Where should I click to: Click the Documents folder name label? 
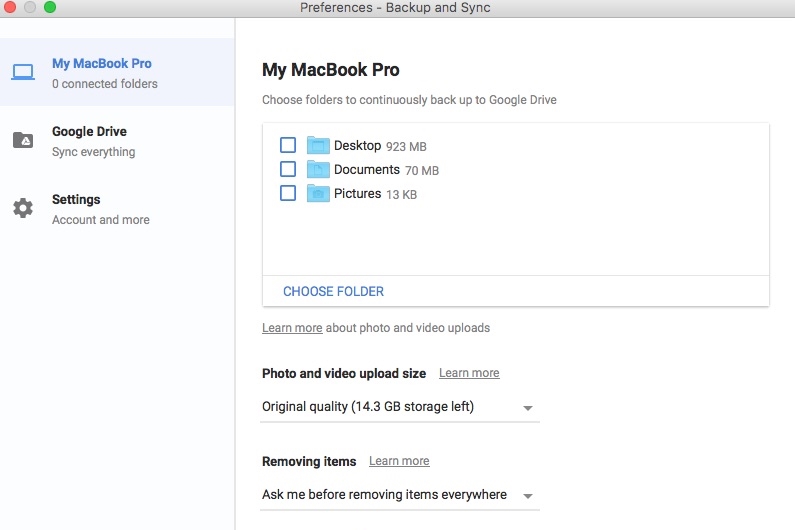367,169
